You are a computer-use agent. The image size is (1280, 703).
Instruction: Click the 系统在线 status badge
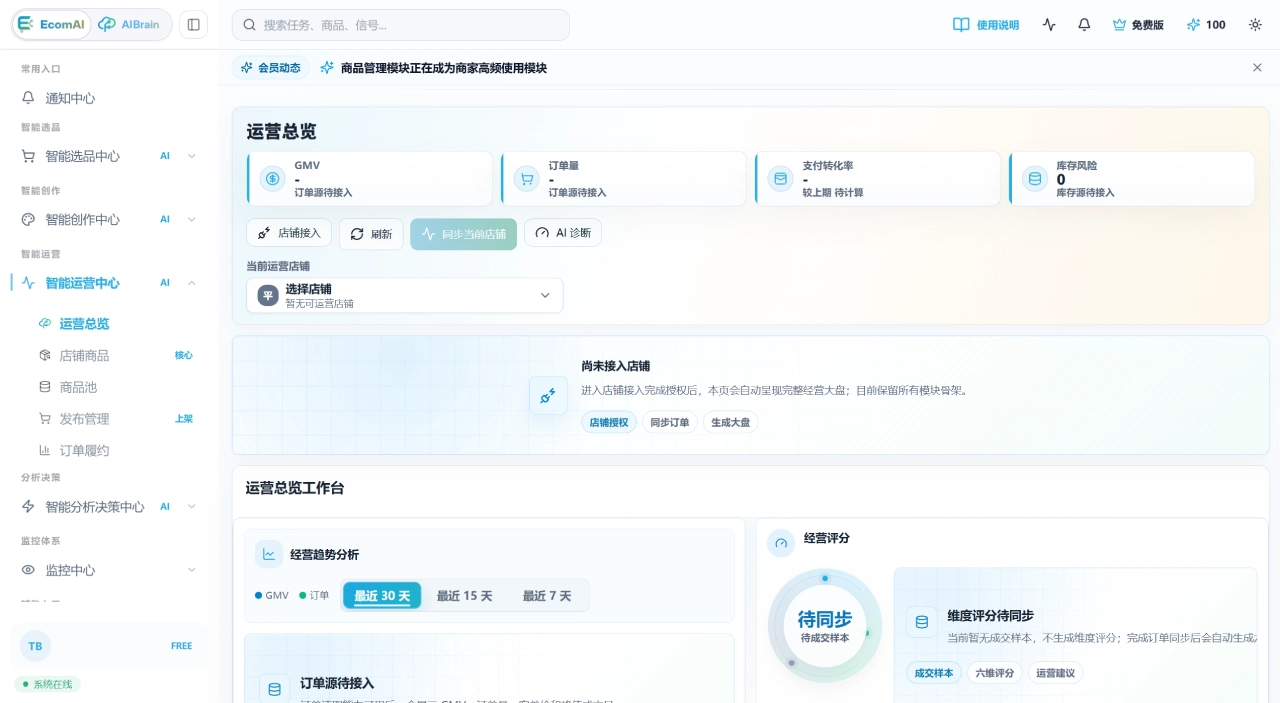click(x=49, y=685)
